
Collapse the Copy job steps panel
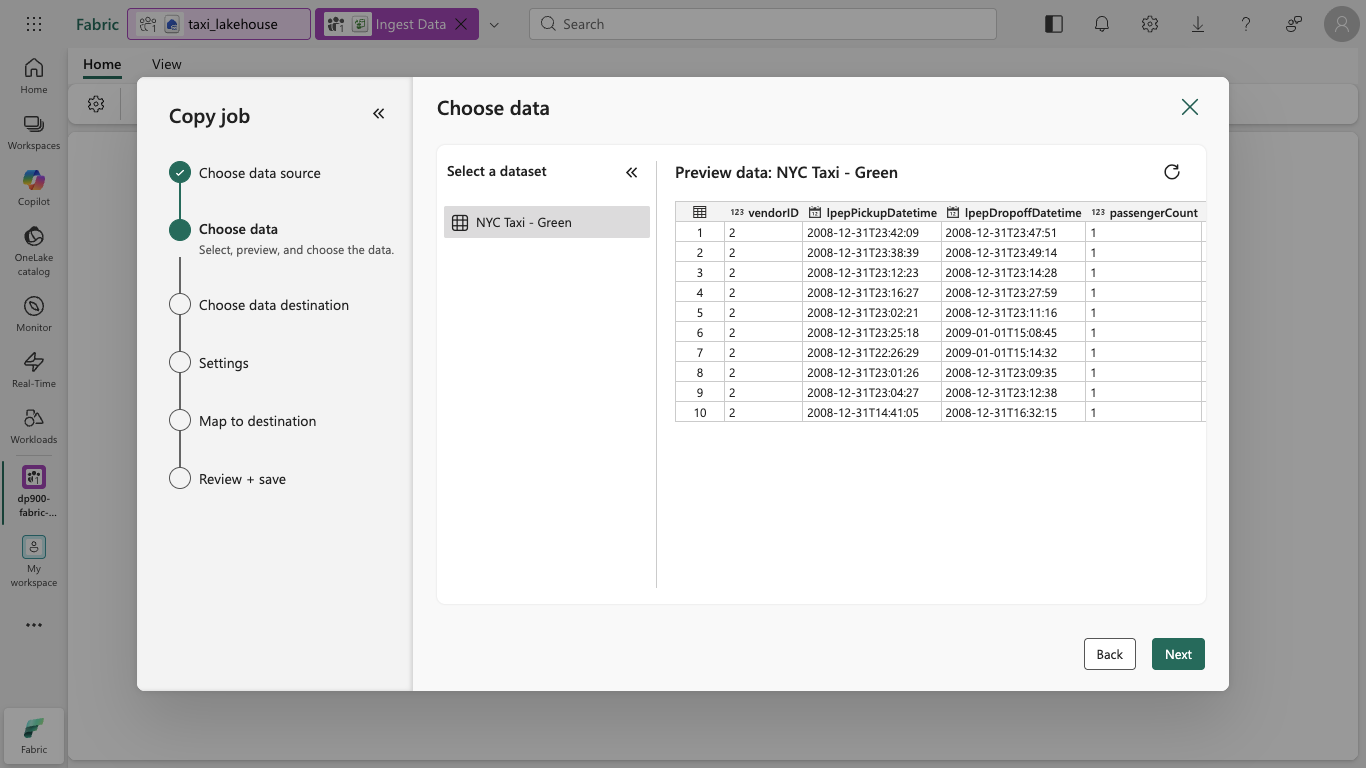point(379,114)
